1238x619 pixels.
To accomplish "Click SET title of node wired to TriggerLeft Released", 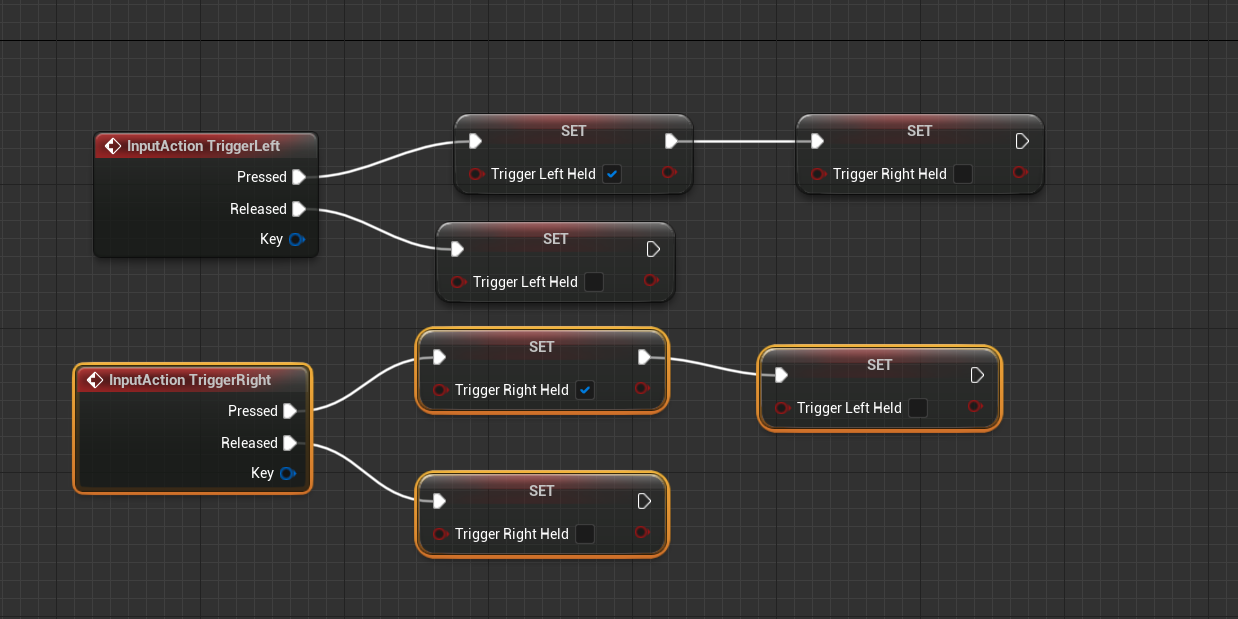I will click(x=556, y=239).
